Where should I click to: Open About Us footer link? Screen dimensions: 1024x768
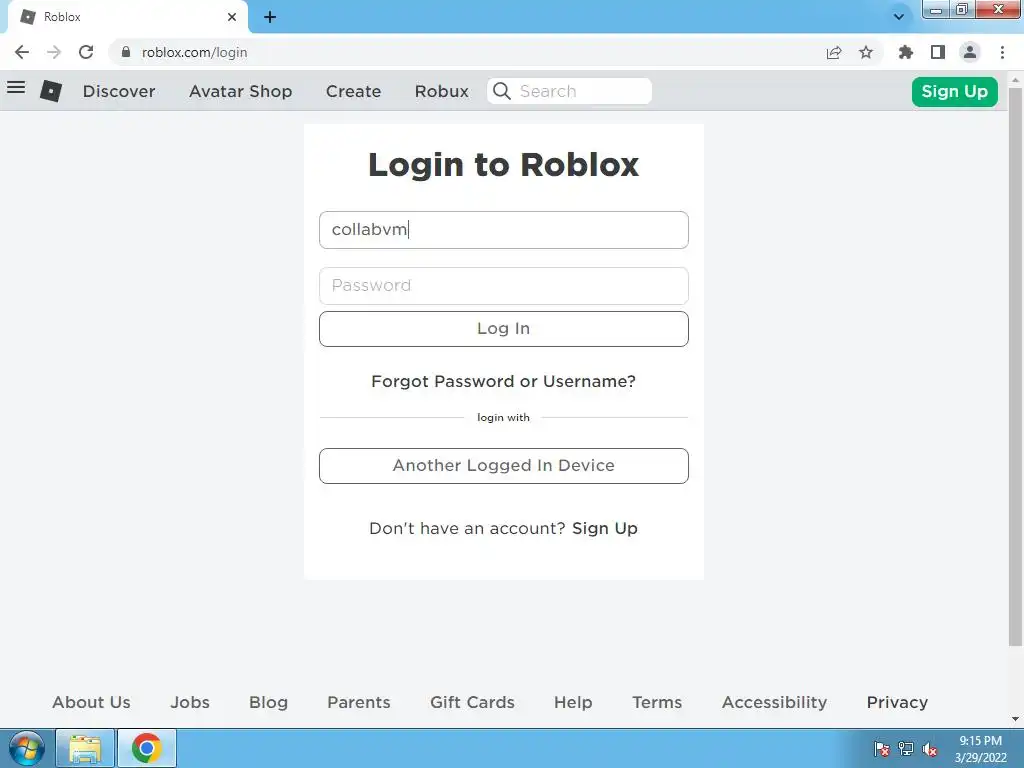[91, 702]
